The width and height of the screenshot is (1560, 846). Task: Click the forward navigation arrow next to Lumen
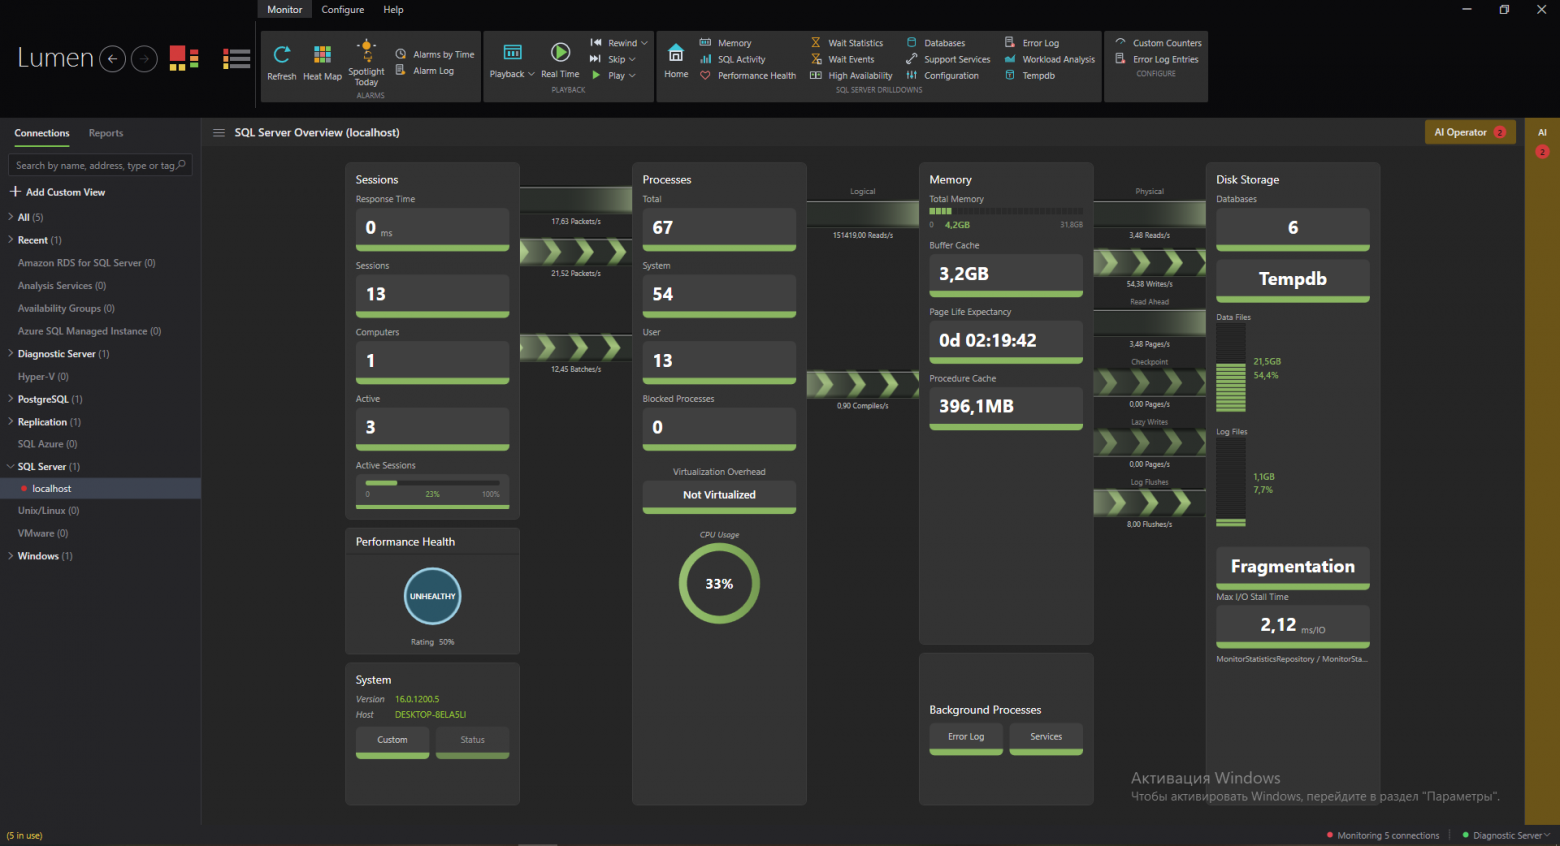(x=145, y=59)
